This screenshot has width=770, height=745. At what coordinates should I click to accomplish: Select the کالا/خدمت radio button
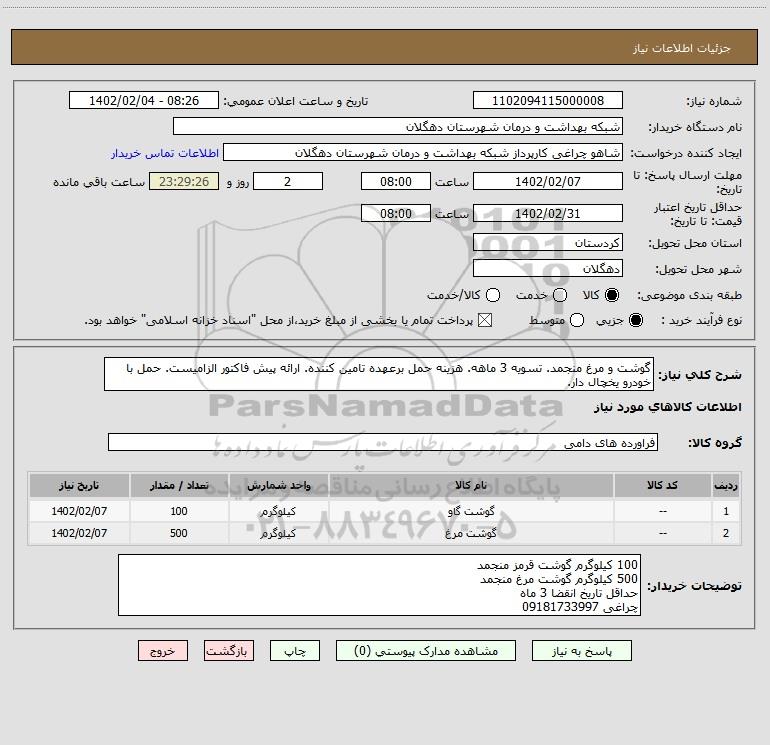tap(493, 295)
